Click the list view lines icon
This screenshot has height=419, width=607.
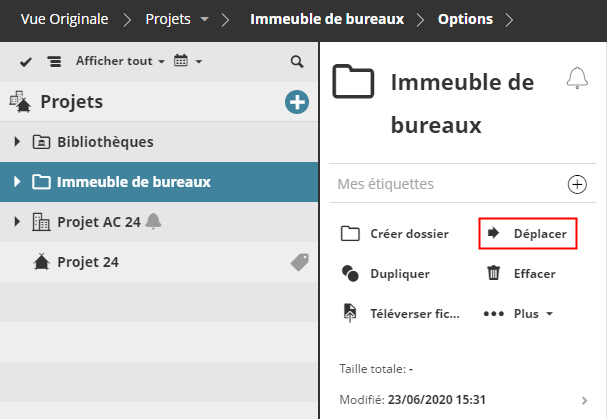pyautogui.click(x=54, y=62)
